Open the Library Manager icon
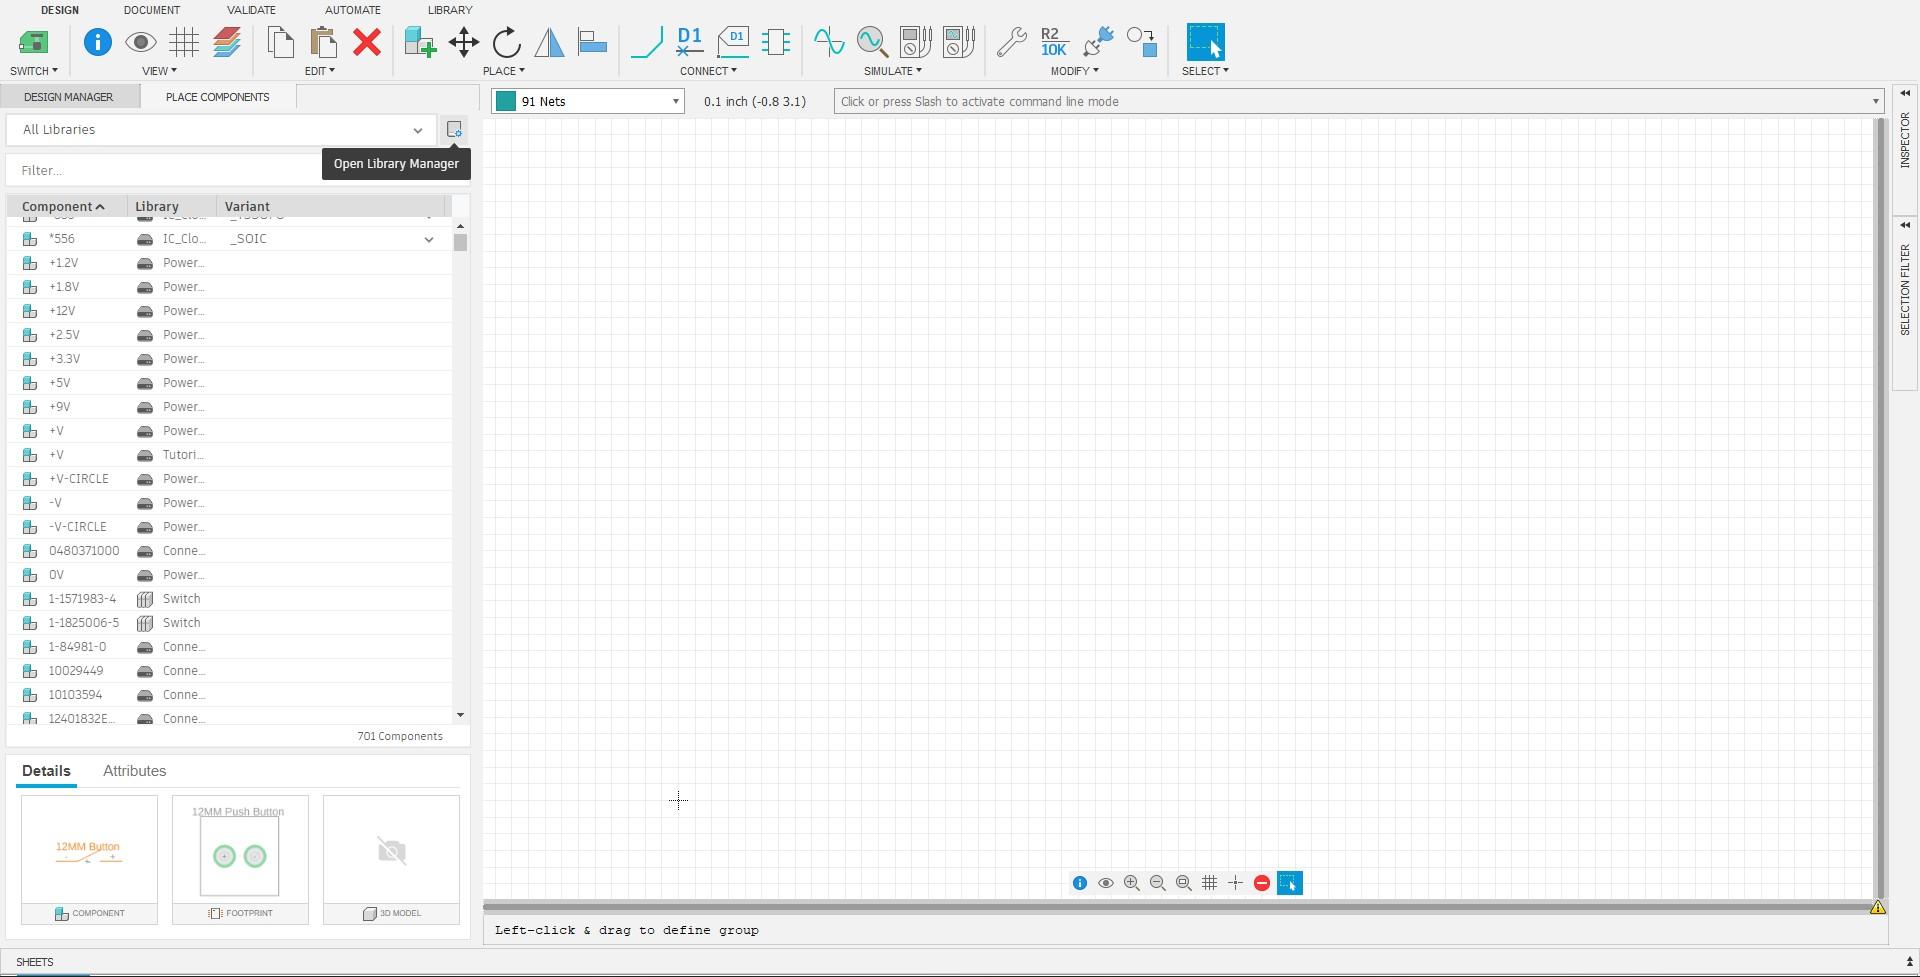 coord(454,130)
